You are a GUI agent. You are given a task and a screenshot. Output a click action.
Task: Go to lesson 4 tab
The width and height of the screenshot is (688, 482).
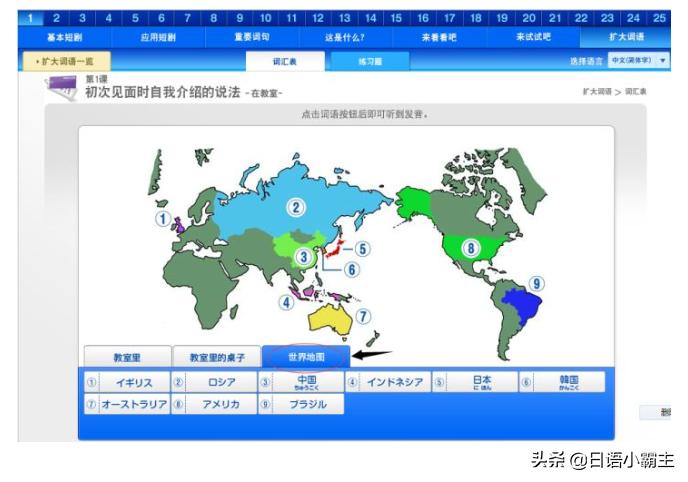109,18
